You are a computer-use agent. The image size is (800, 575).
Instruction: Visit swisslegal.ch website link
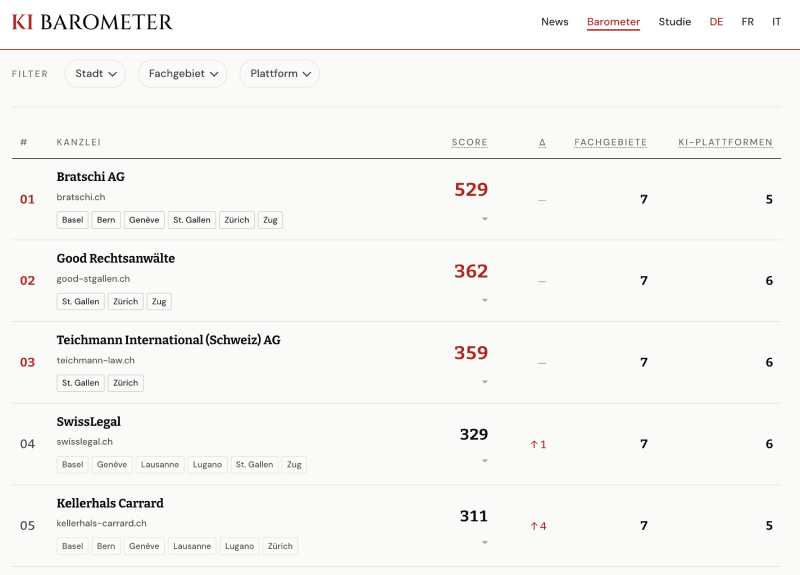click(x=85, y=442)
